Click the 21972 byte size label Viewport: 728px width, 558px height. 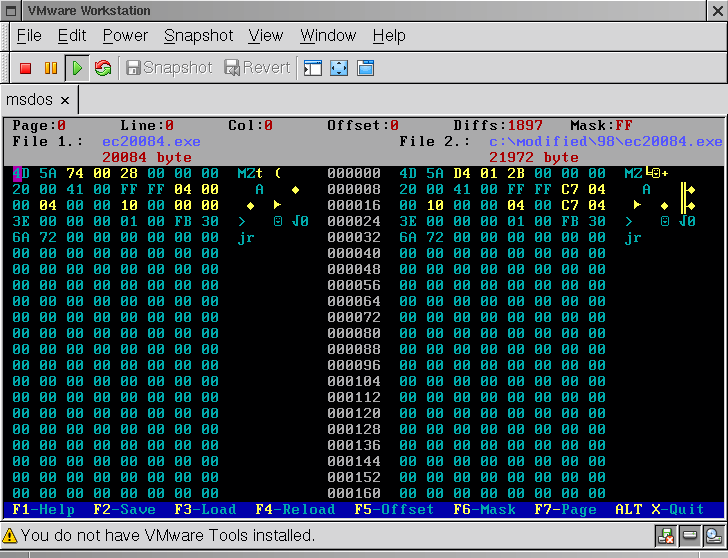(x=534, y=157)
